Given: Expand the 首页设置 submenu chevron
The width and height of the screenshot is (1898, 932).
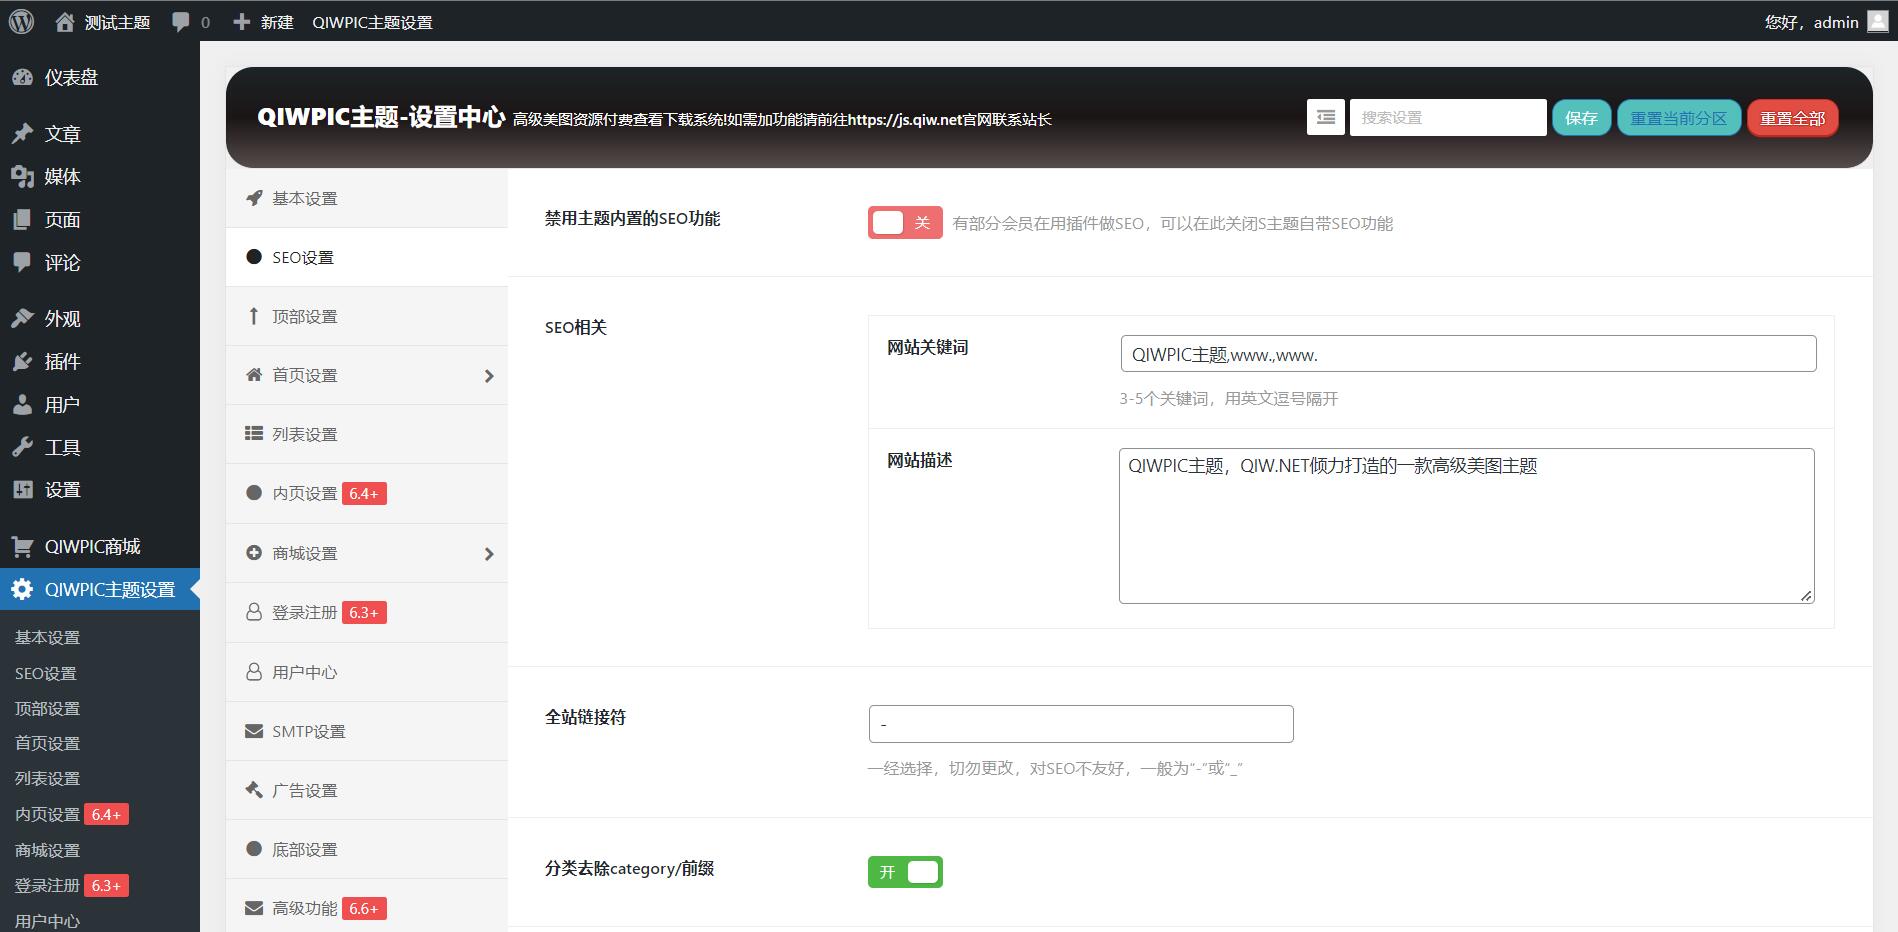Looking at the screenshot, I should point(489,376).
